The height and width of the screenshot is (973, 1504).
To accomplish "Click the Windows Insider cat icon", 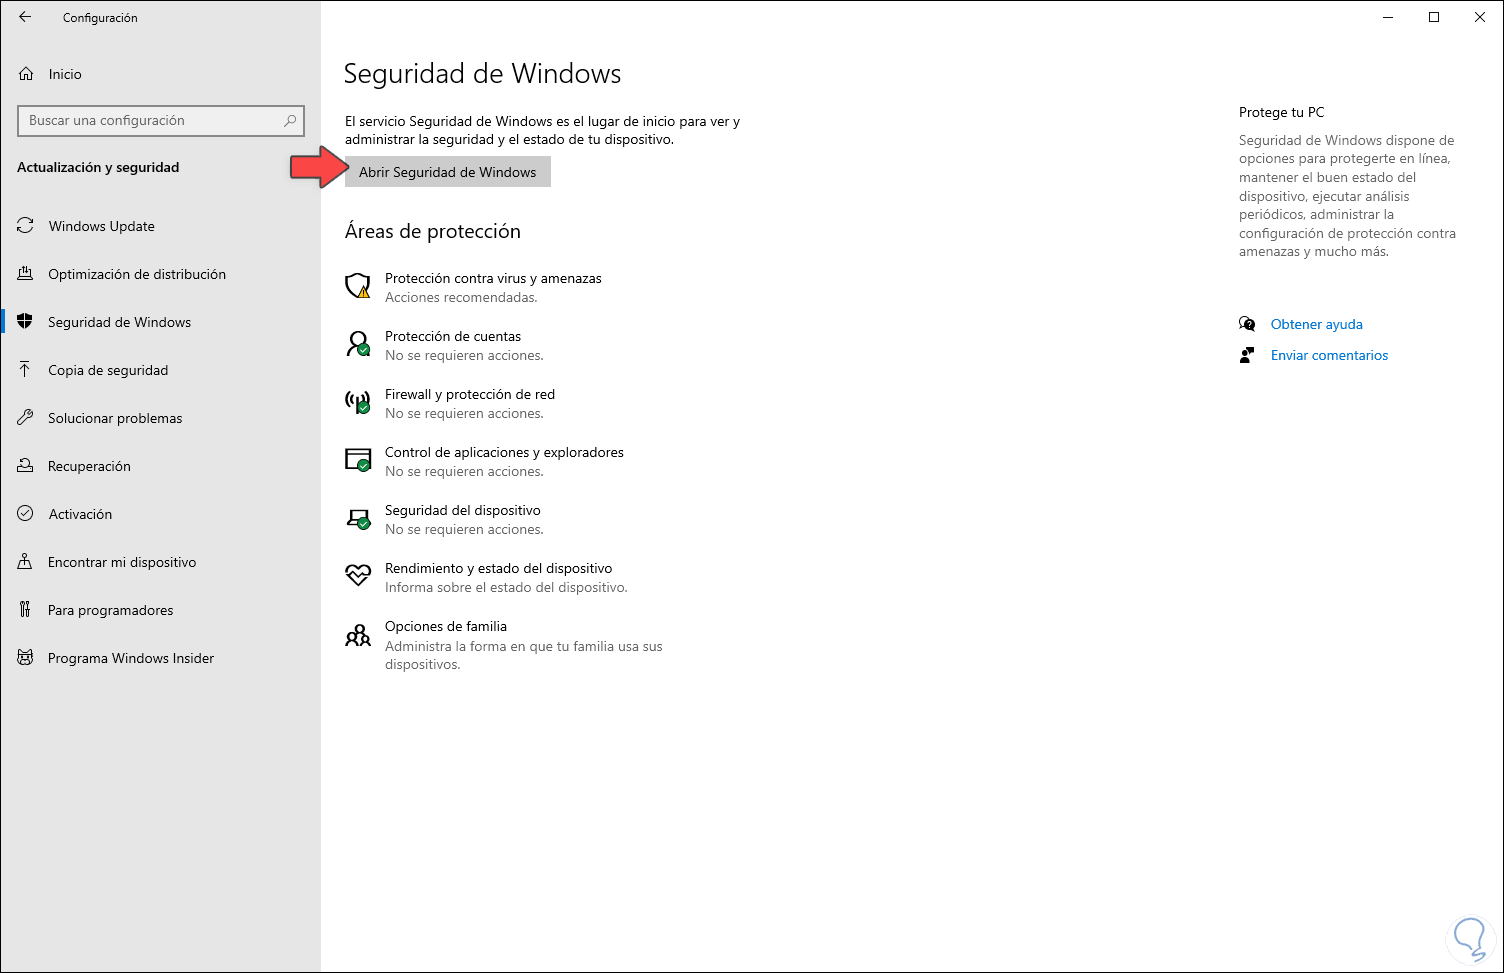I will [x=26, y=658].
